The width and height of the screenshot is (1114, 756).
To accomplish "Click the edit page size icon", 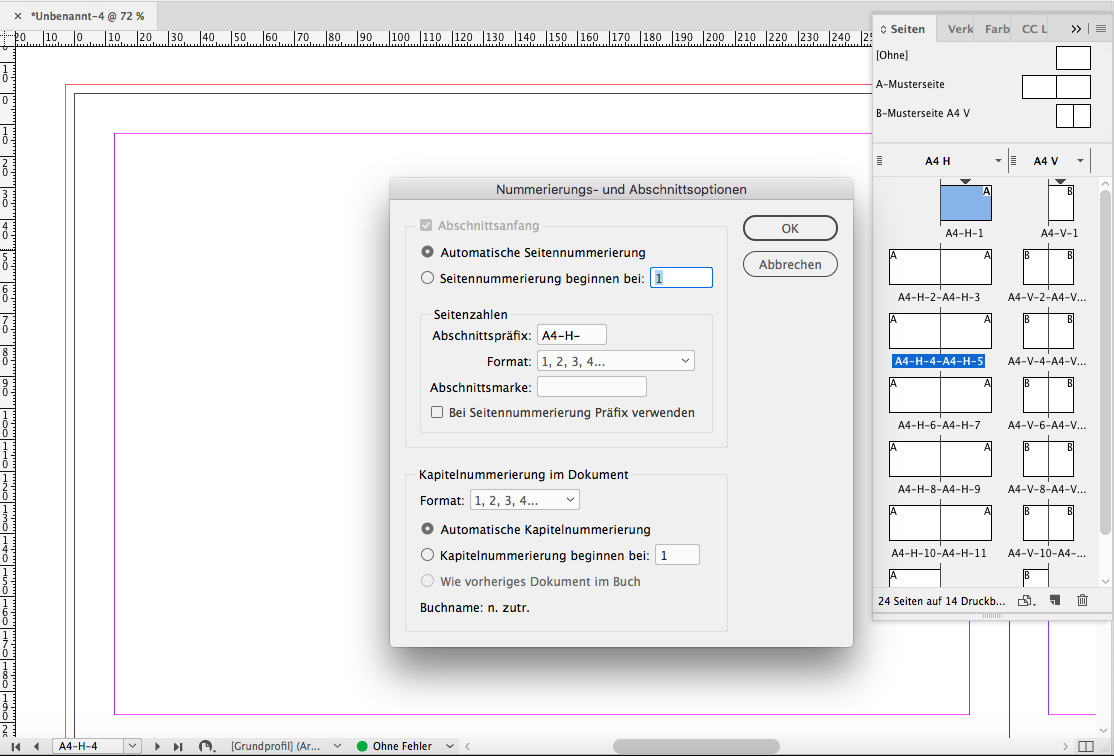I will coord(1025,601).
